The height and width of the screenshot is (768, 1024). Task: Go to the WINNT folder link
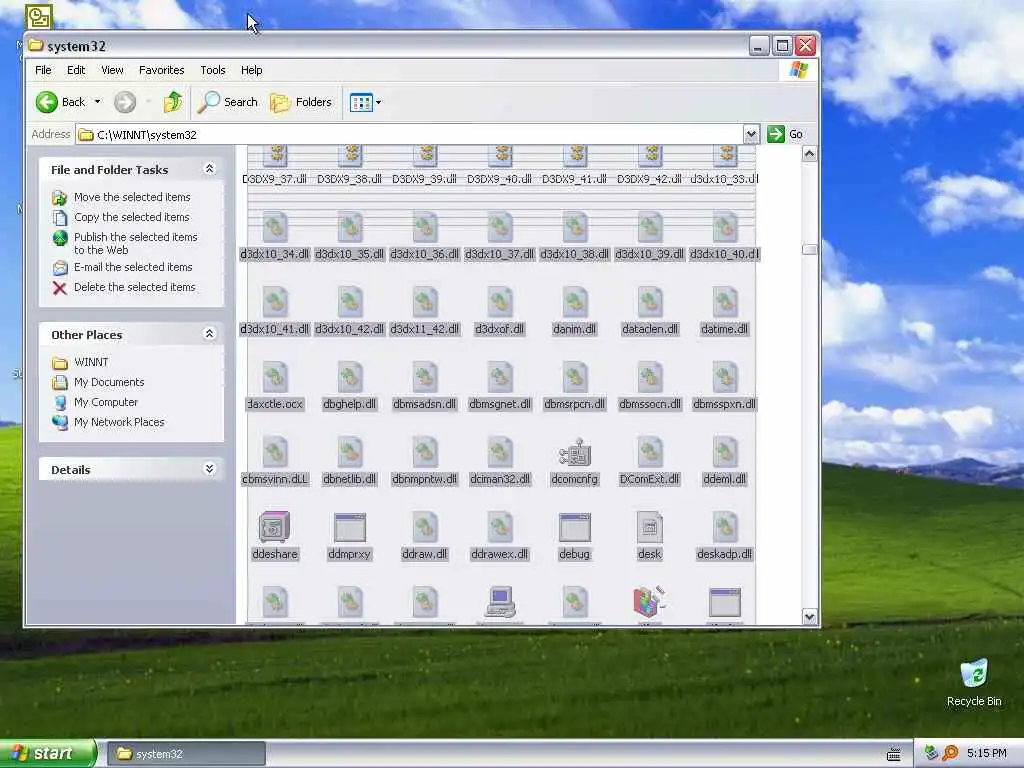coord(91,362)
